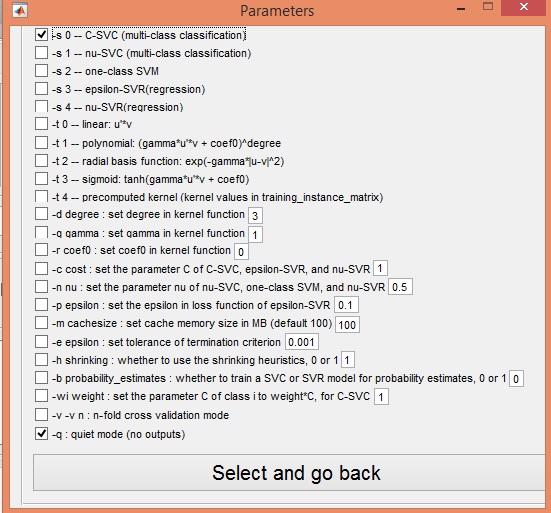Image resolution: width=551 pixels, height=513 pixels.
Task: Check the -g gamma checkbox
Action: (41, 232)
